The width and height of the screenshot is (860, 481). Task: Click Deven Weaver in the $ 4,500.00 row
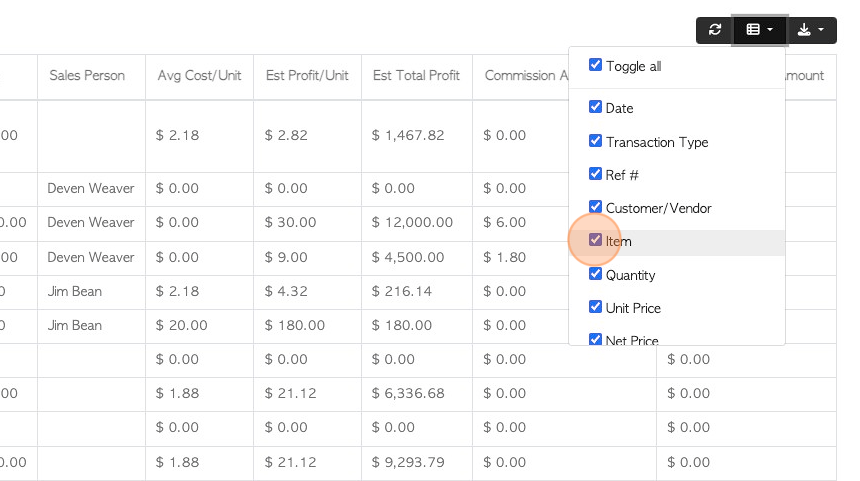pos(91,258)
